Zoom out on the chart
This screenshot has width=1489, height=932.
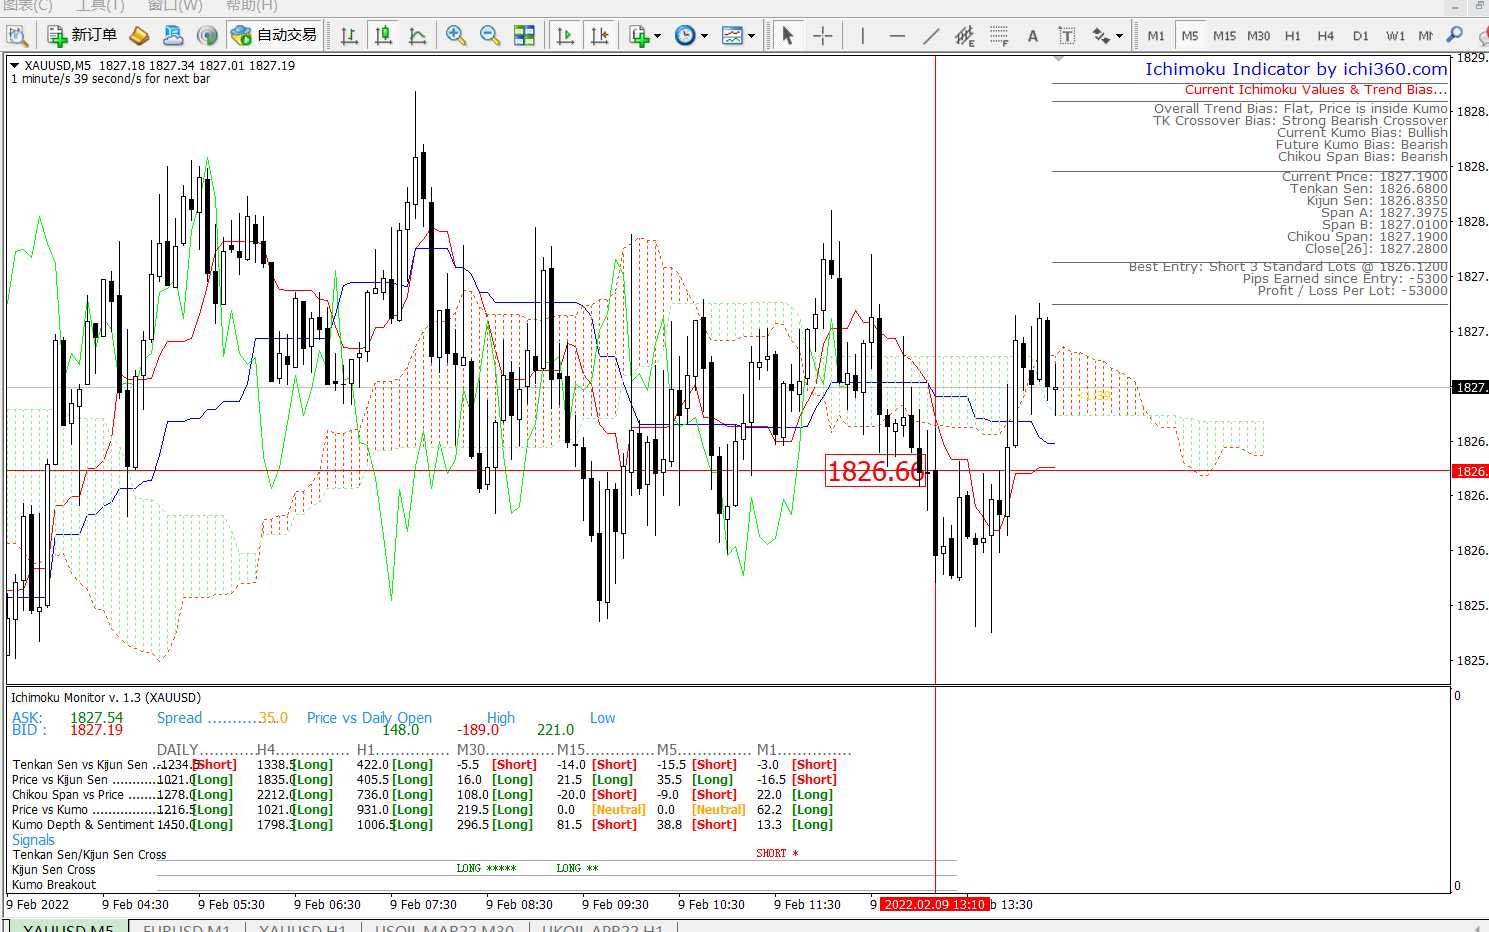coord(490,36)
